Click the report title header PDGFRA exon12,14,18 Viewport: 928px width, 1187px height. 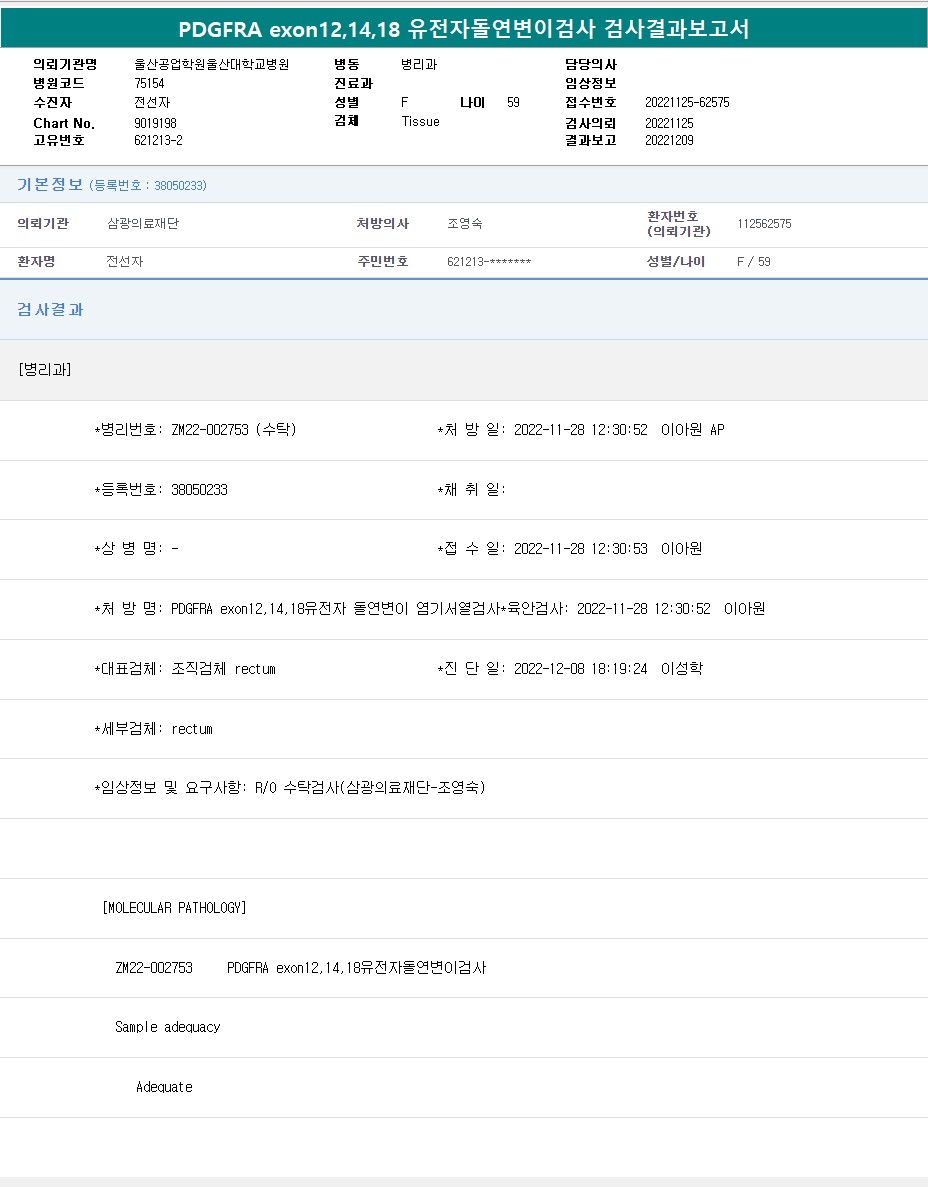tap(463, 29)
